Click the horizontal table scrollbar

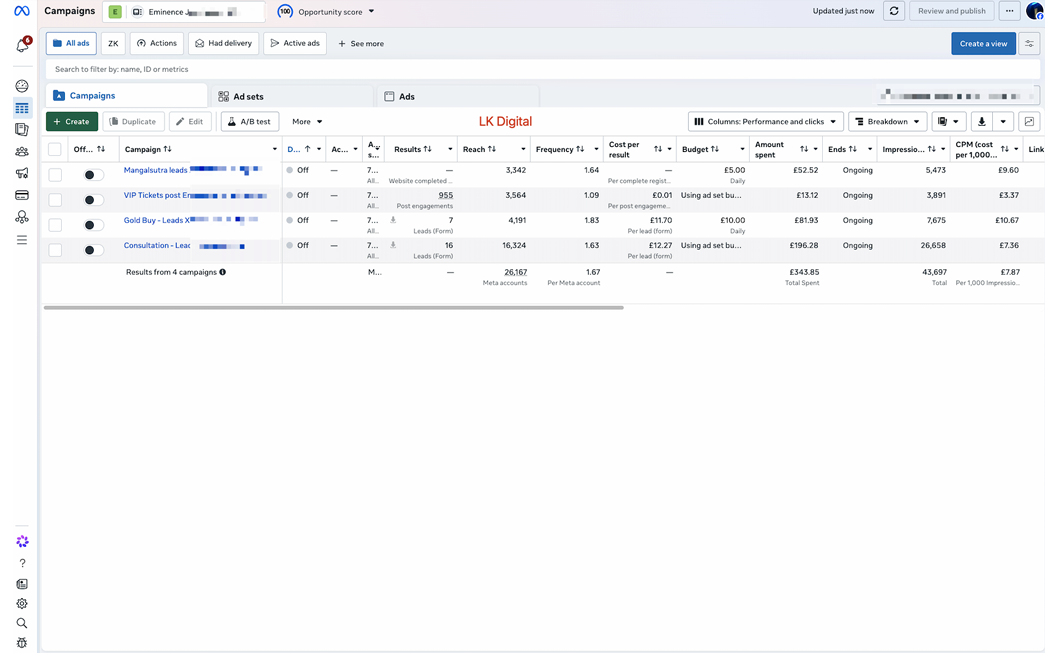[x=334, y=308]
